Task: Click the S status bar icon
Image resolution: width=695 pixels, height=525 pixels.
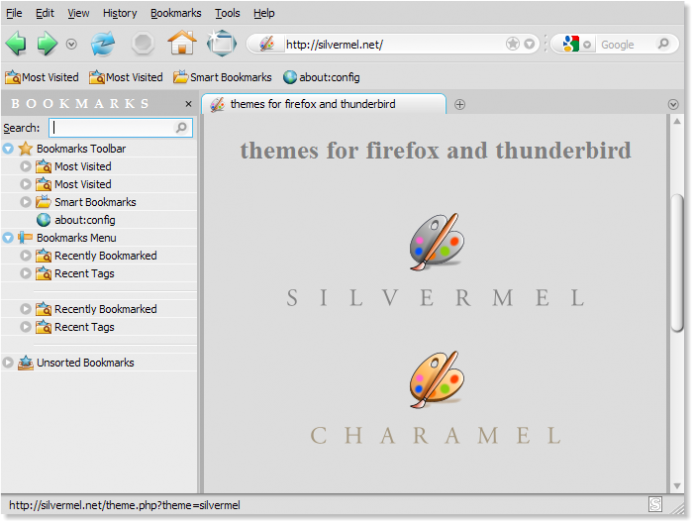Action: (x=655, y=504)
